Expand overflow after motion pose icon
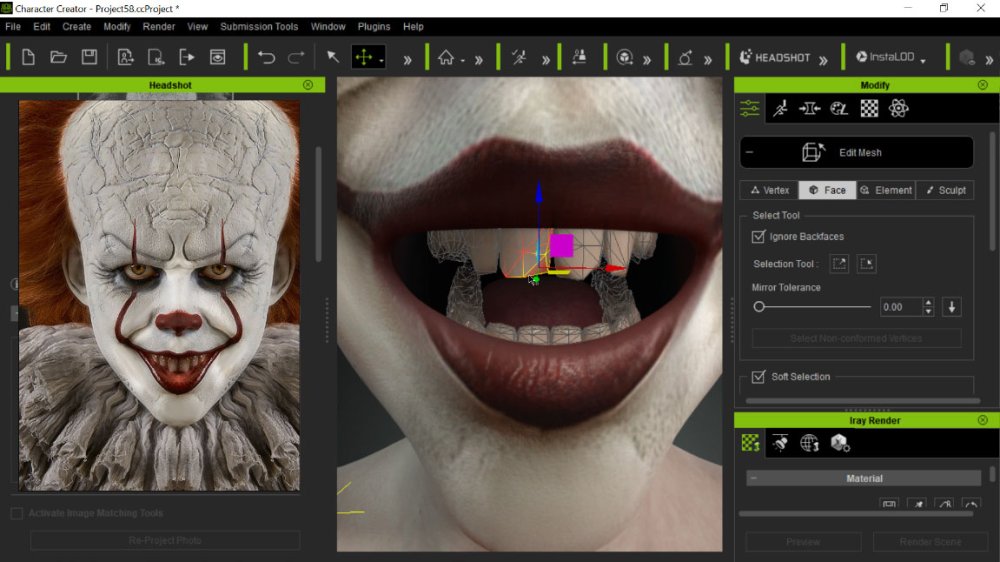 pos(546,61)
